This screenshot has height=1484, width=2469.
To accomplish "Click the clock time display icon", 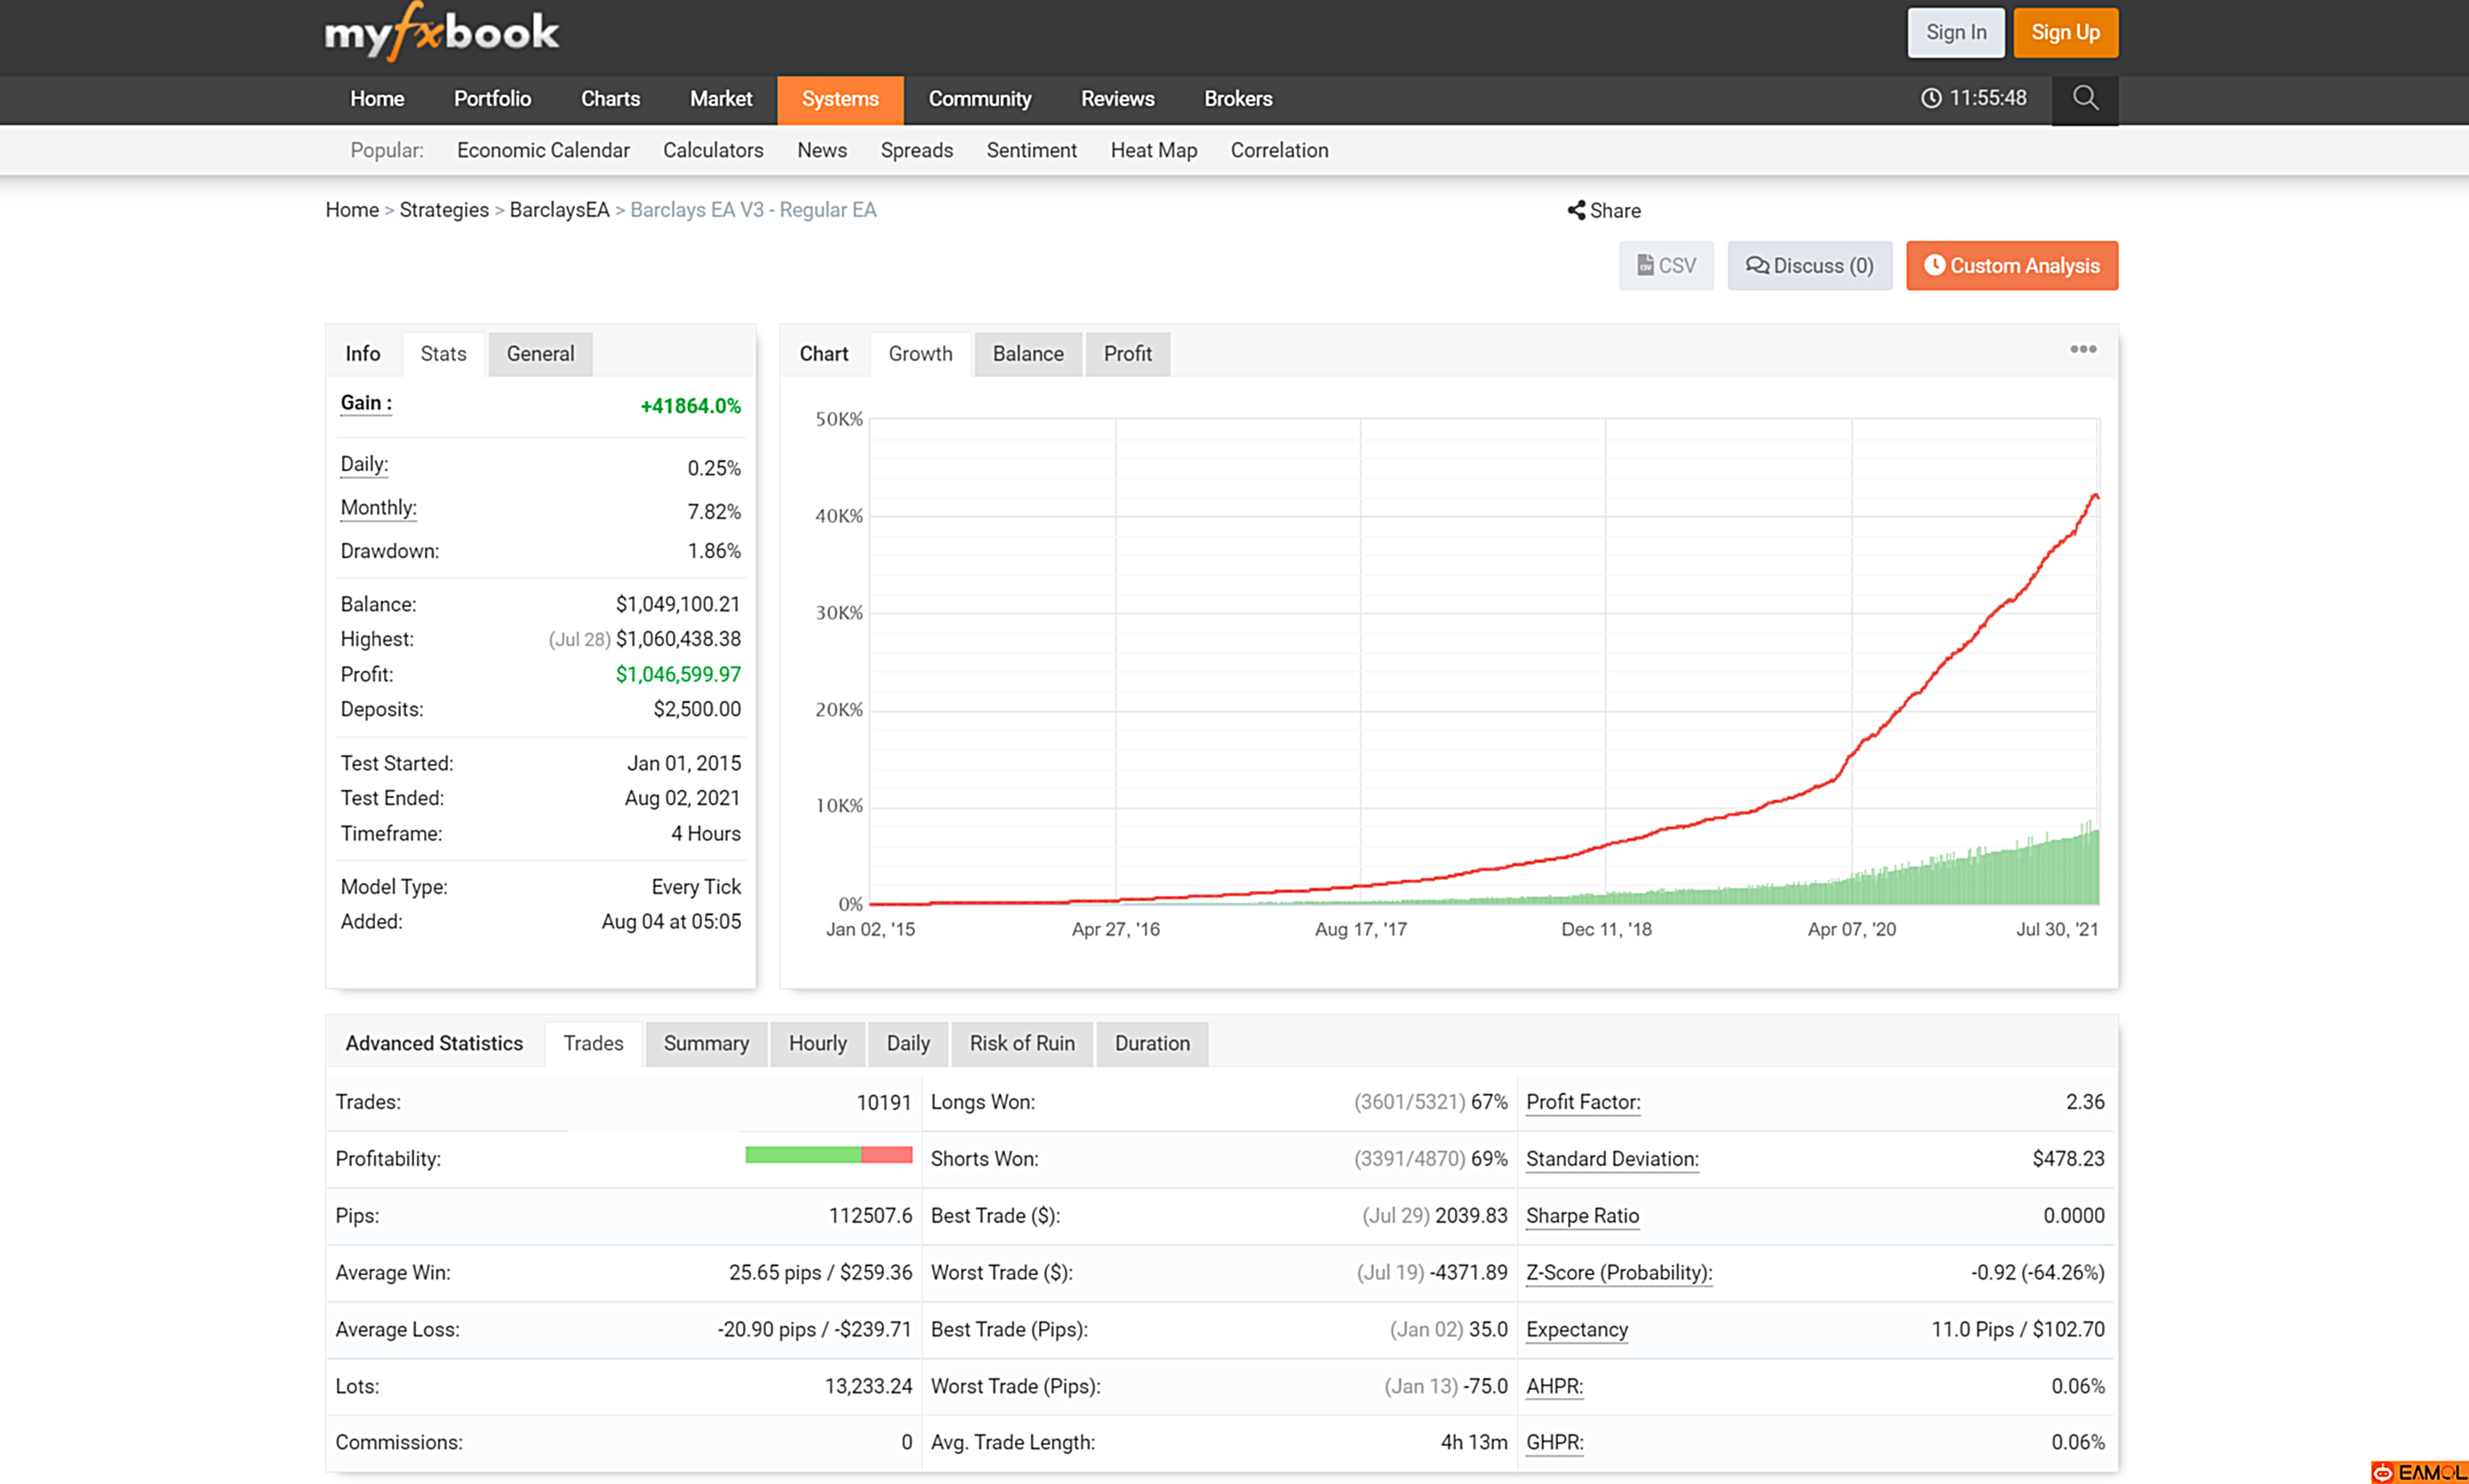I will click(1930, 98).
